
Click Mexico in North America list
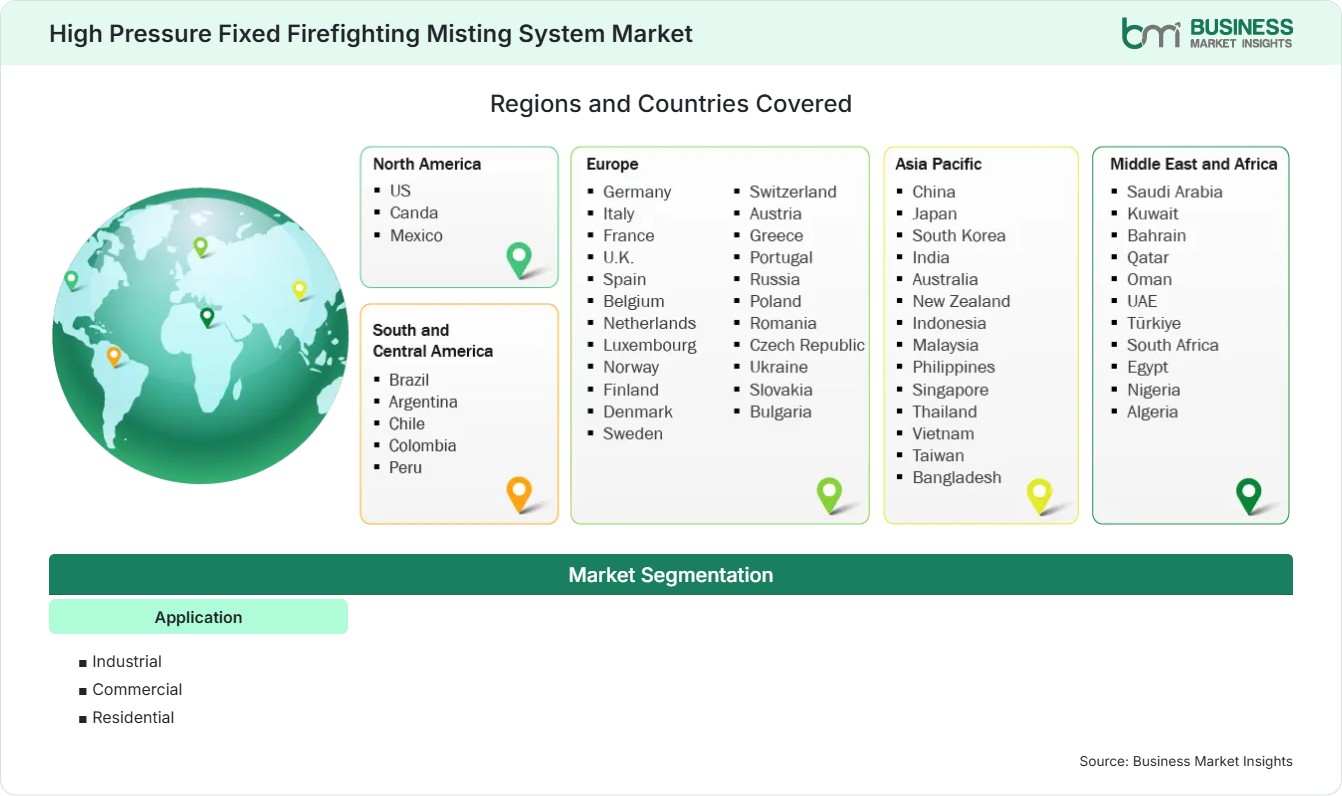416,235
